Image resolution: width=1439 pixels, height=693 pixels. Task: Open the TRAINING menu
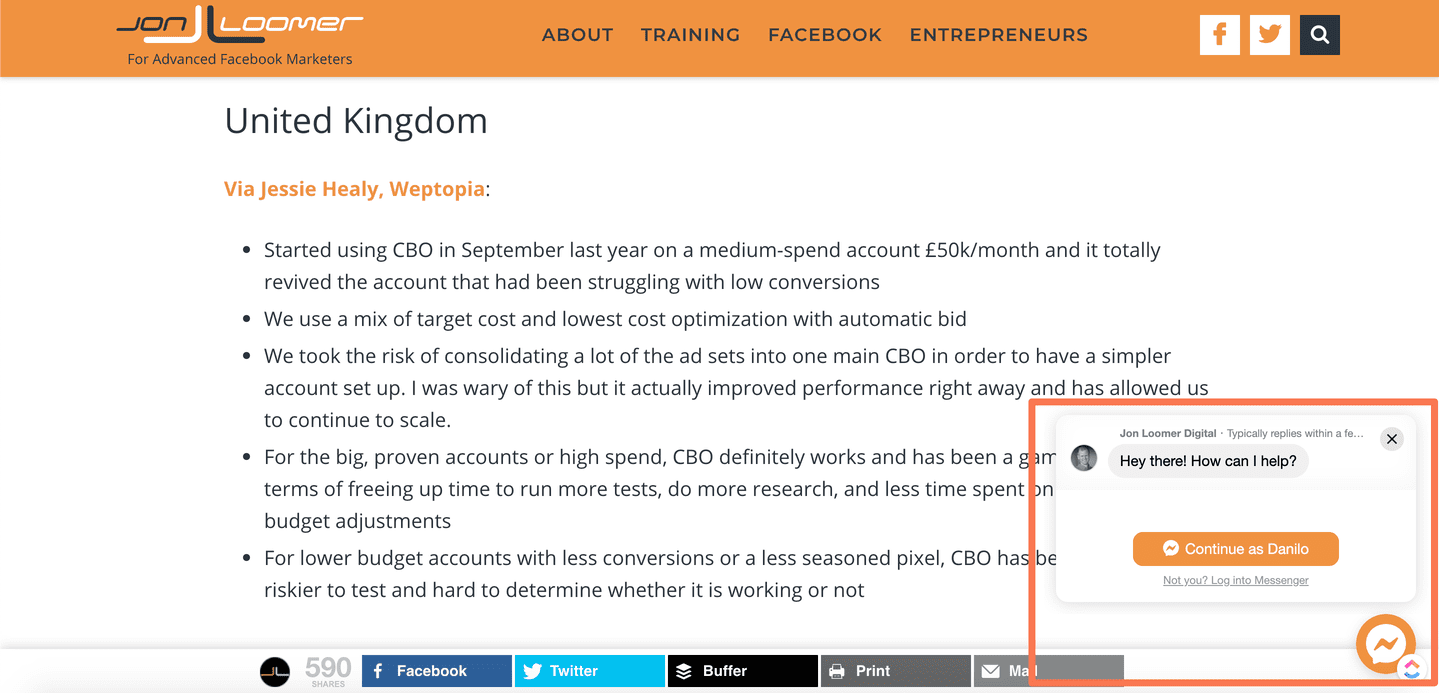tap(690, 35)
